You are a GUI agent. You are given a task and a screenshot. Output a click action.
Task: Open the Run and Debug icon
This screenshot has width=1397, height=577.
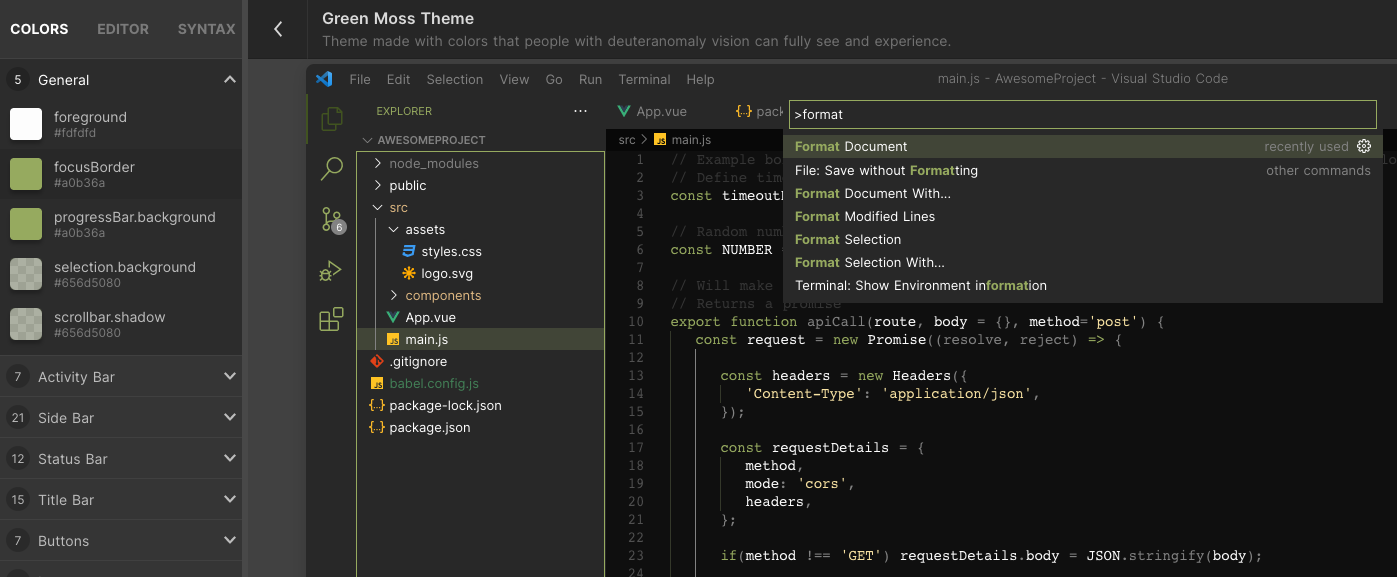pos(331,270)
